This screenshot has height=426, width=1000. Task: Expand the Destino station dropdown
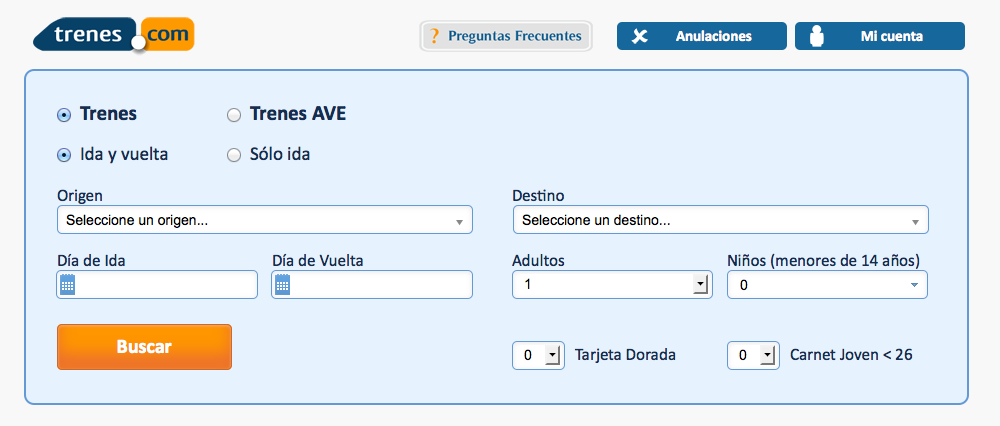point(720,220)
